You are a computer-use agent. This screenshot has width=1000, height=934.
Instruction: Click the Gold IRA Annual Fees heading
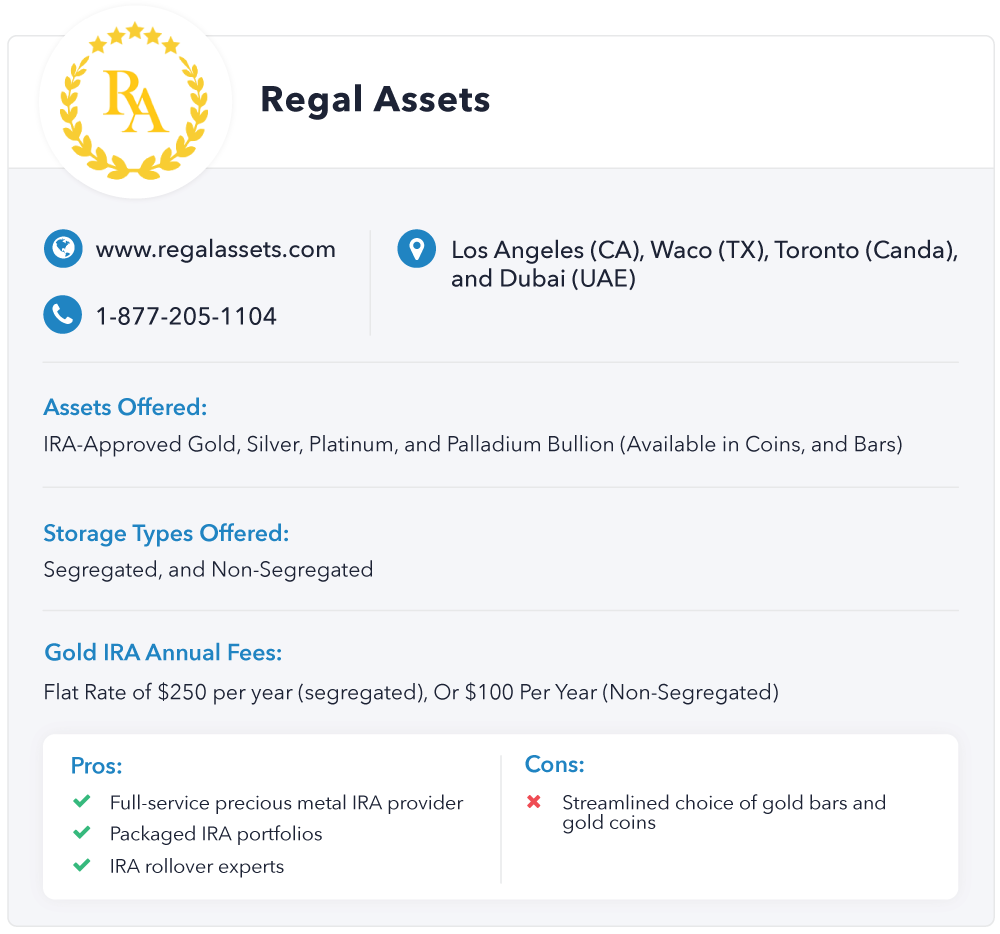point(163,652)
